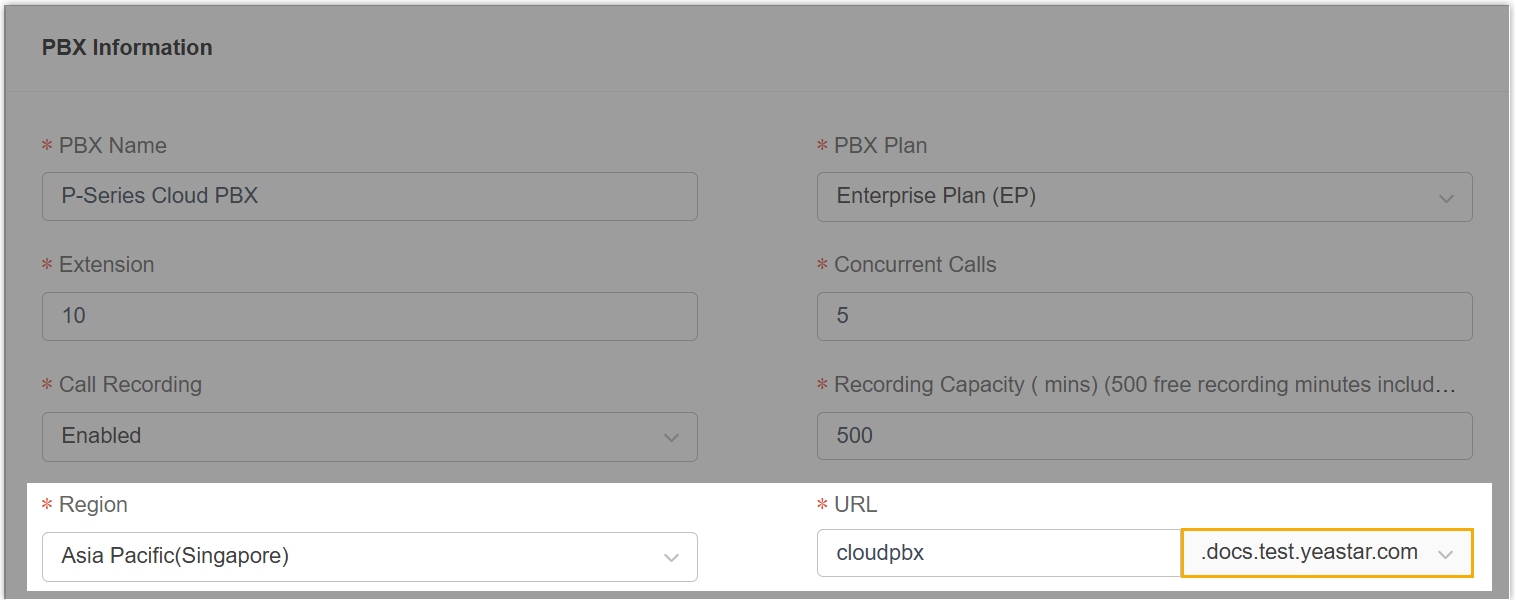The width and height of the screenshot is (1516, 600).
Task: Click the 'Concurrent Calls' field label
Action: pos(915,265)
